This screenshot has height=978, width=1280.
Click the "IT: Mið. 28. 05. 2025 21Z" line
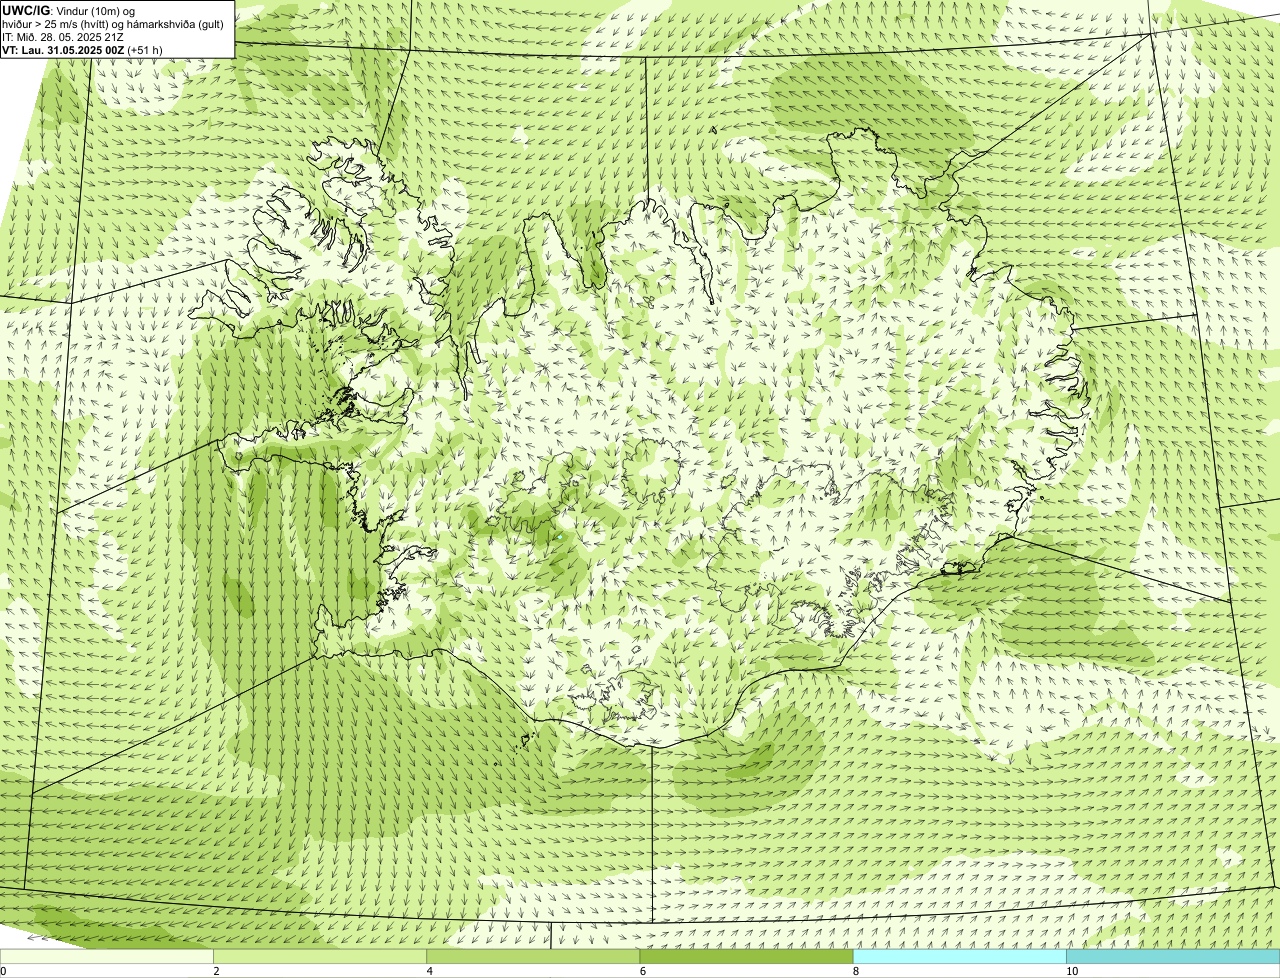click(63, 36)
